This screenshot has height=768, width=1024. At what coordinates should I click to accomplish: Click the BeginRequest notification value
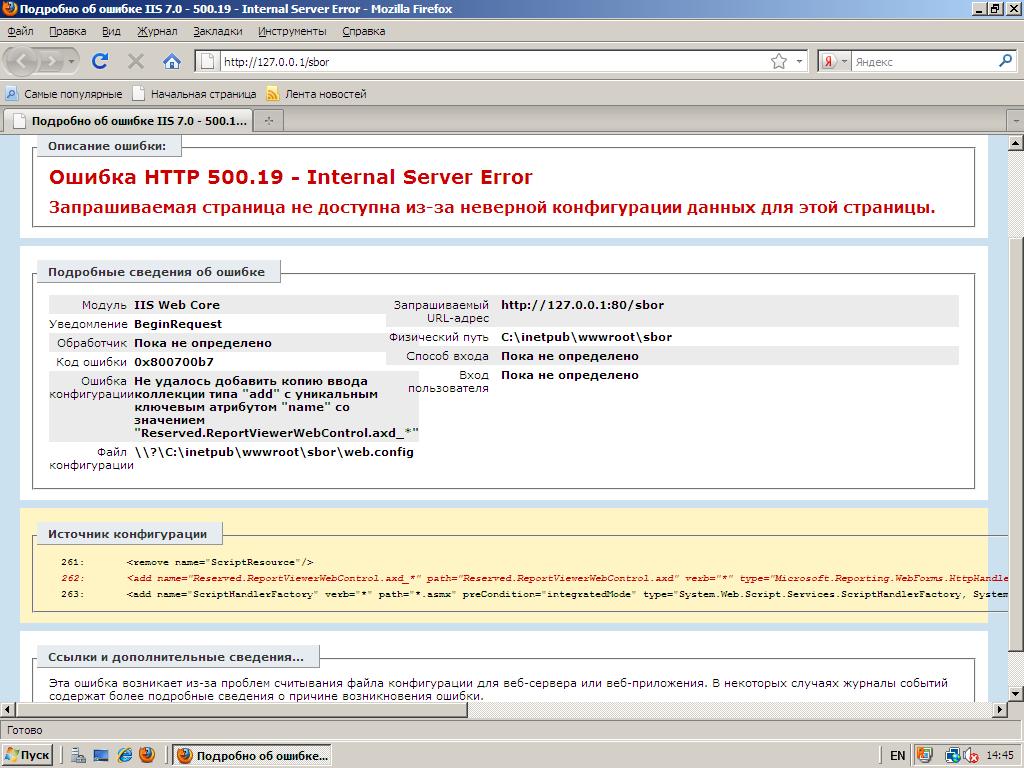(x=178, y=324)
